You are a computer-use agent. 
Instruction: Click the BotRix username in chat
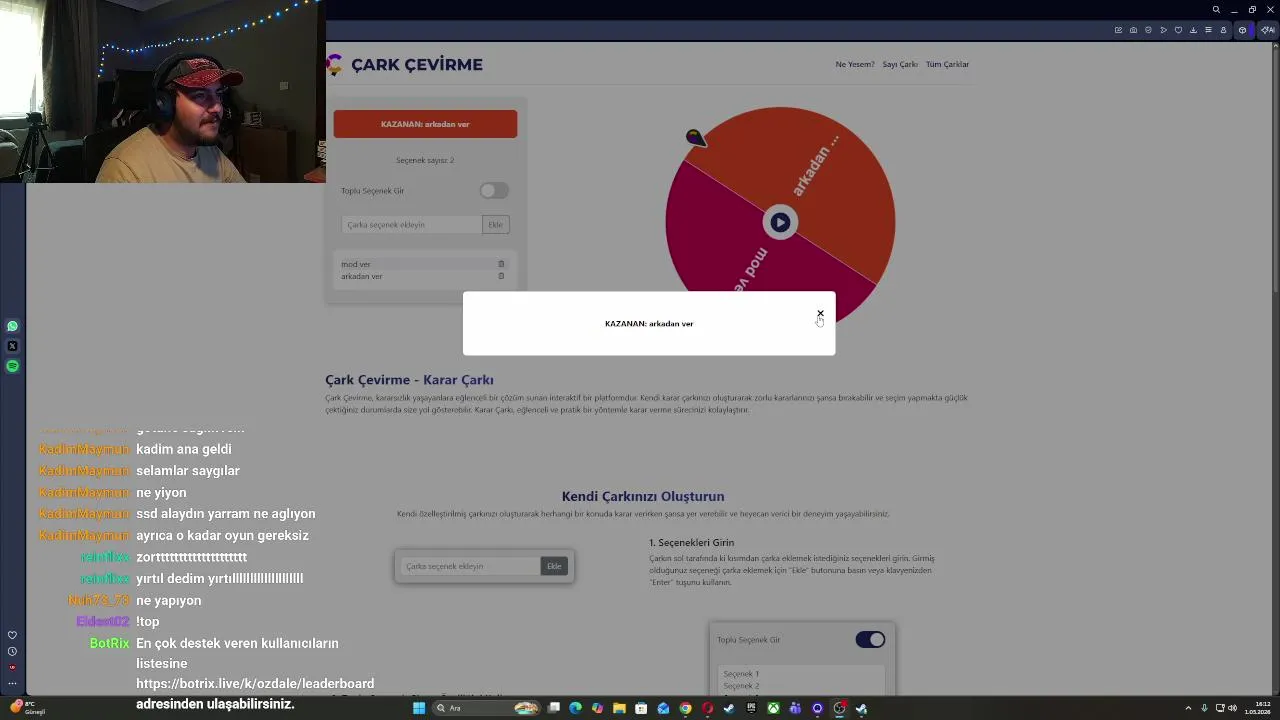109,643
